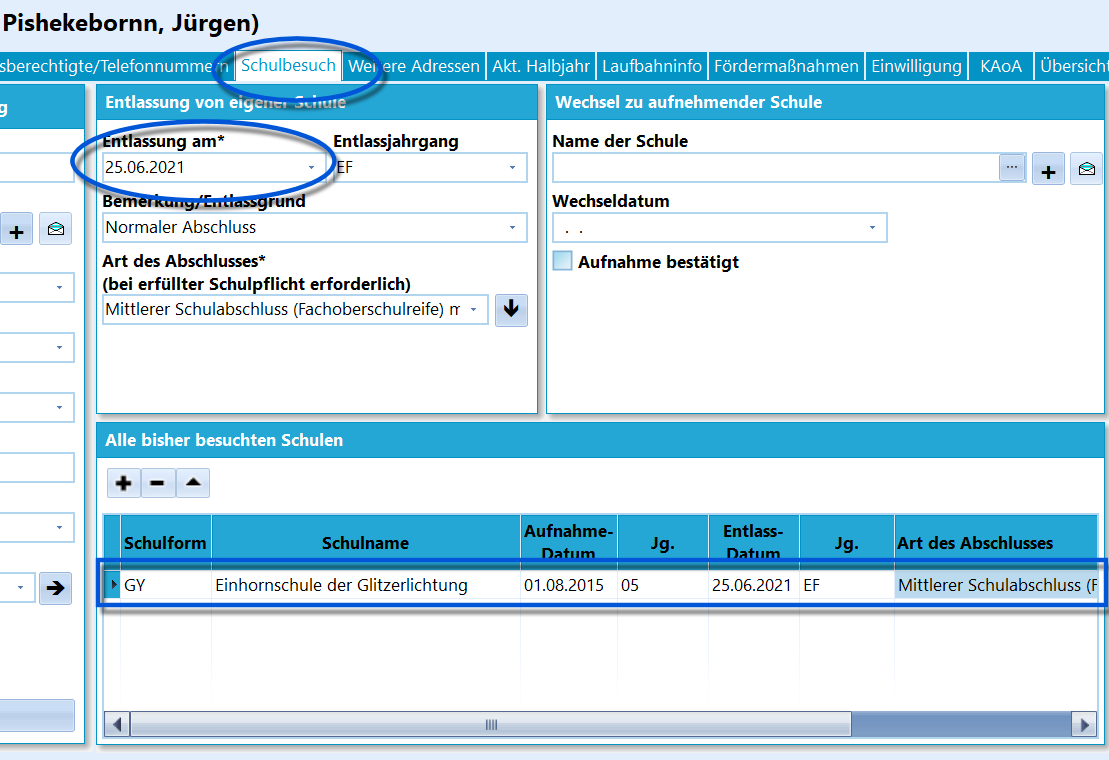Screen dimensions: 1109x760
Task: Select the cell Einhornschule der Glitzerlichtung
Action: [x=366, y=585]
